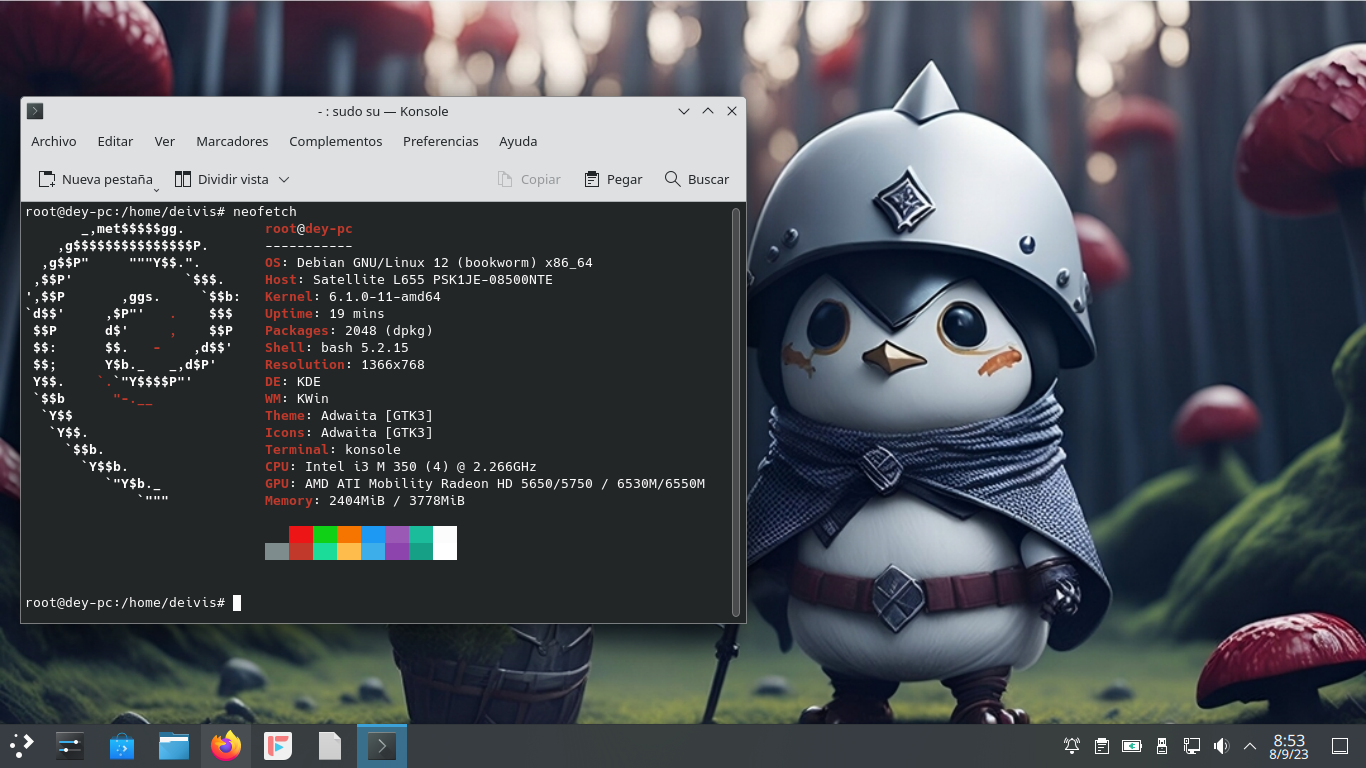Open the audio volume tray icon

click(1220, 746)
